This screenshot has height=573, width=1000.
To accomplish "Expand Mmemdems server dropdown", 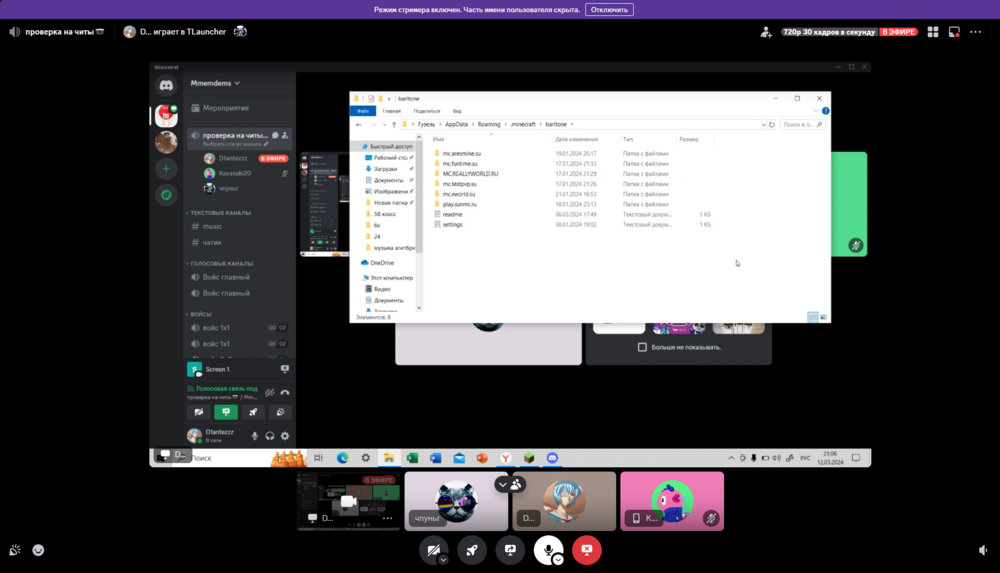I will point(215,83).
